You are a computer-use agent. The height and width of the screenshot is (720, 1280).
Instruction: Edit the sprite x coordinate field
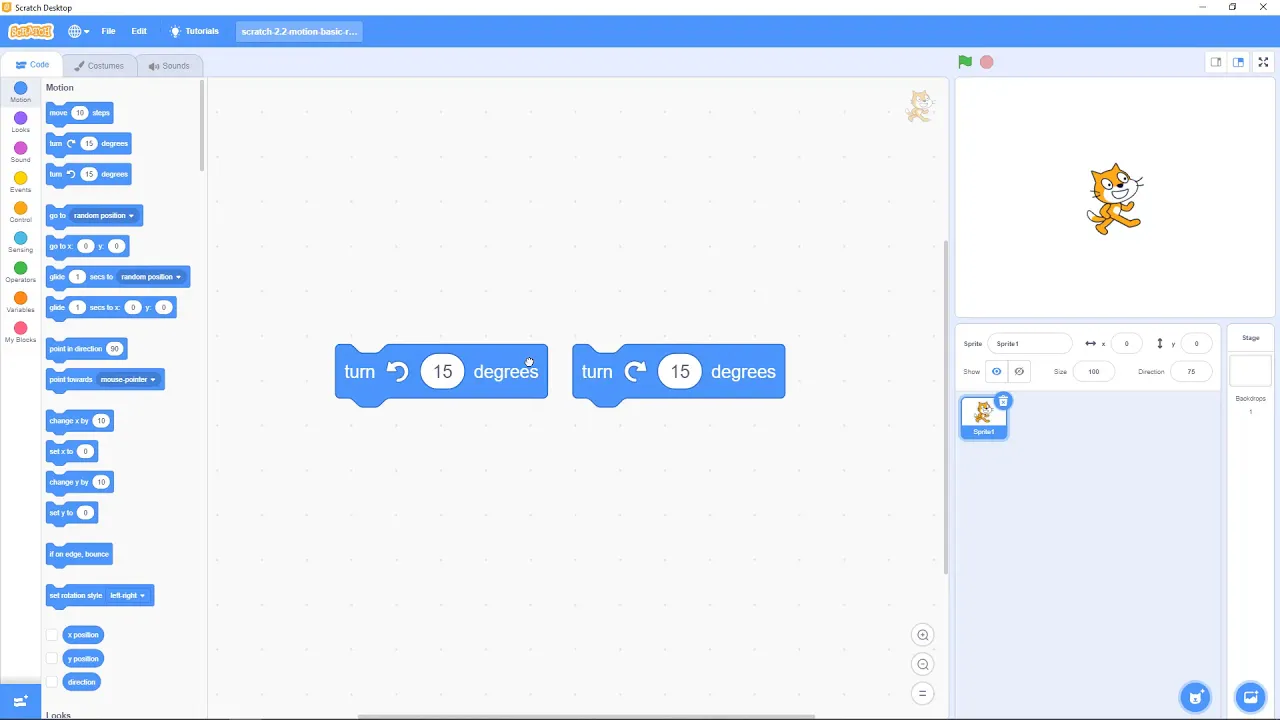(1126, 344)
